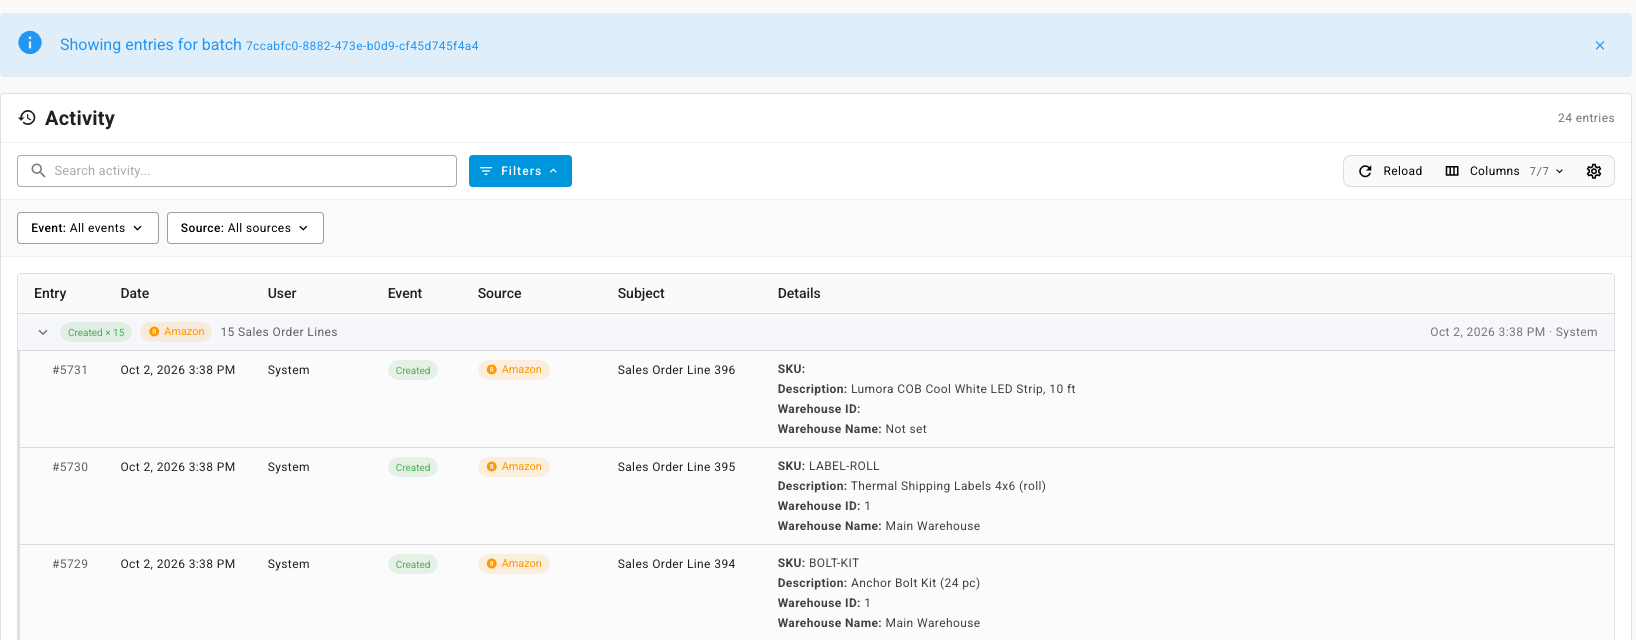Click Warehouse Name: Not set text
Image resolution: width=1636 pixels, height=640 pixels.
852,429
